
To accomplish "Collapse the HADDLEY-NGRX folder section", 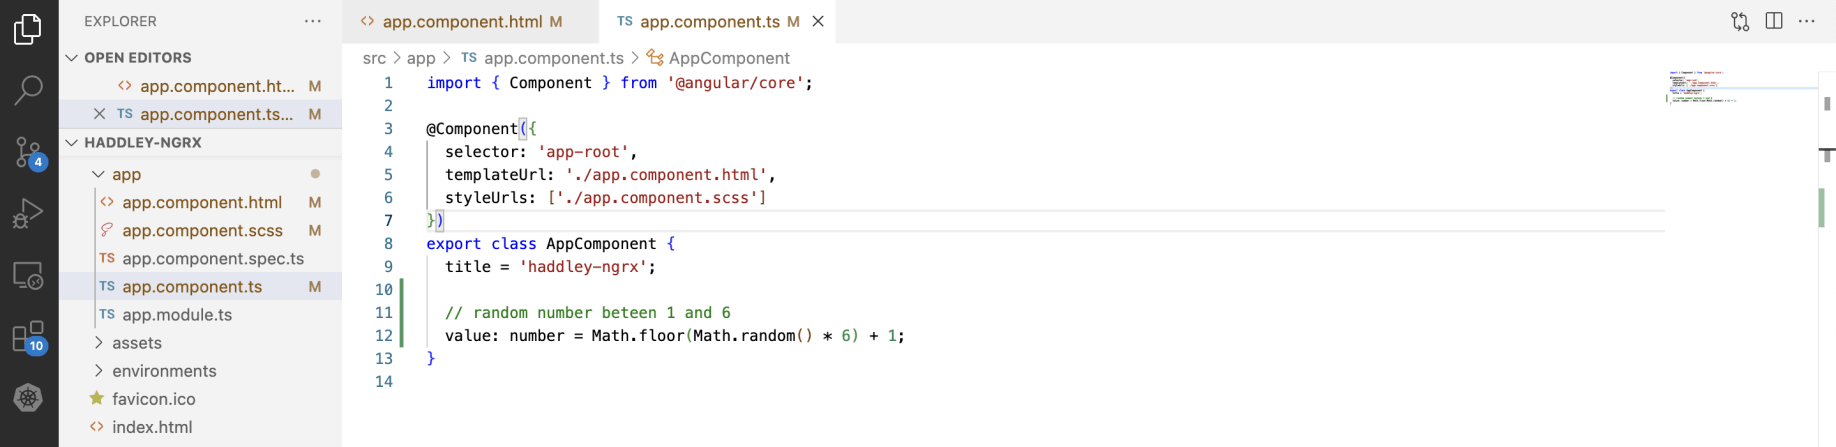I will 72,143.
